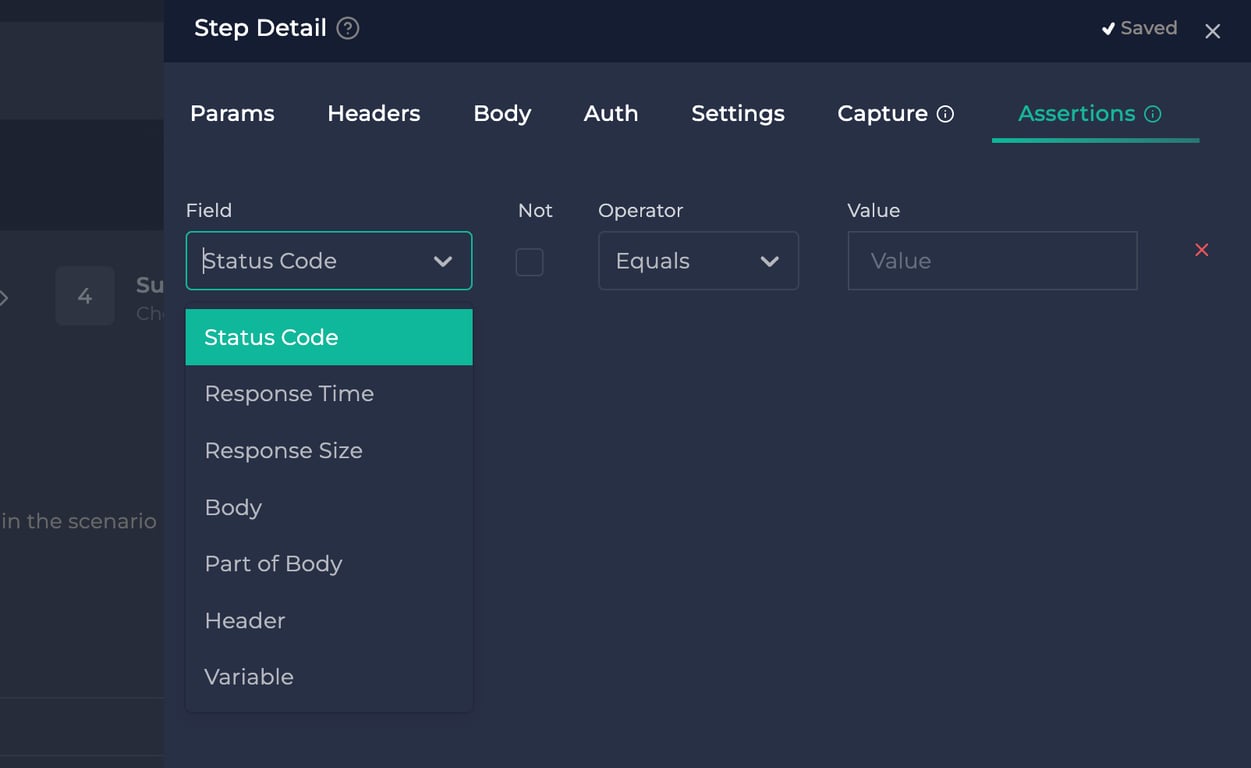Enable the Not checkbox

tap(529, 262)
